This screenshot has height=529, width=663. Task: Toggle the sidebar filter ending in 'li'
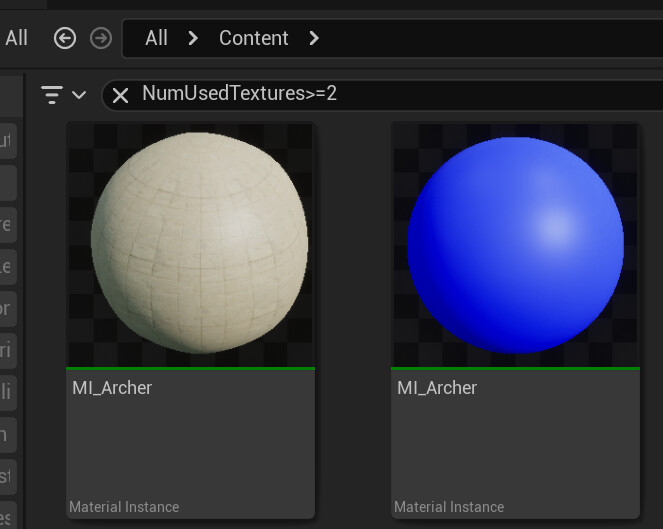(x=7, y=393)
